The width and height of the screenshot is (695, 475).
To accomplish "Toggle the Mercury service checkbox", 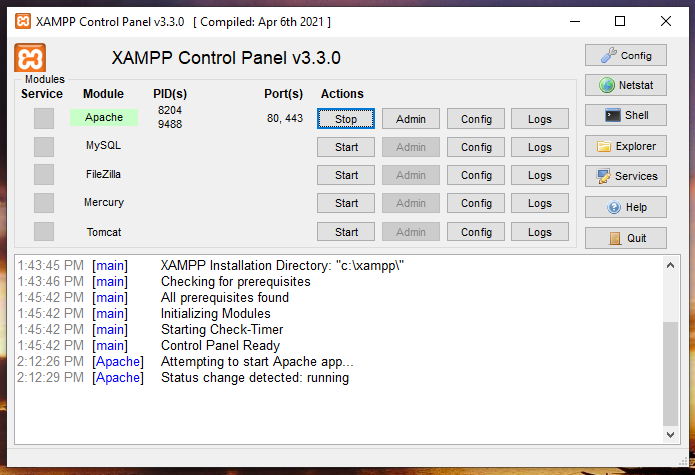I will coord(44,203).
